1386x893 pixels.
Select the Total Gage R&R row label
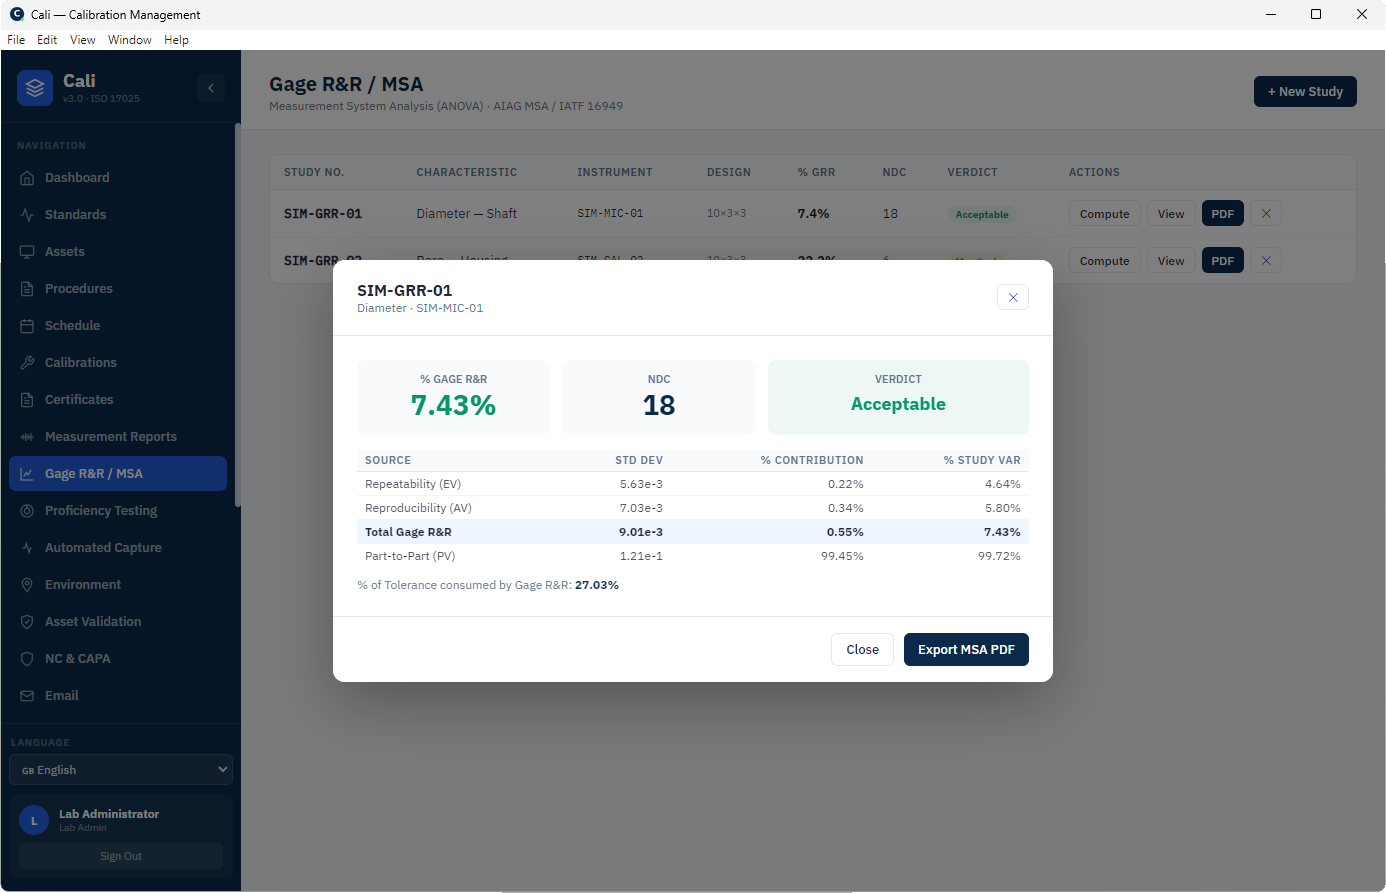pos(408,532)
